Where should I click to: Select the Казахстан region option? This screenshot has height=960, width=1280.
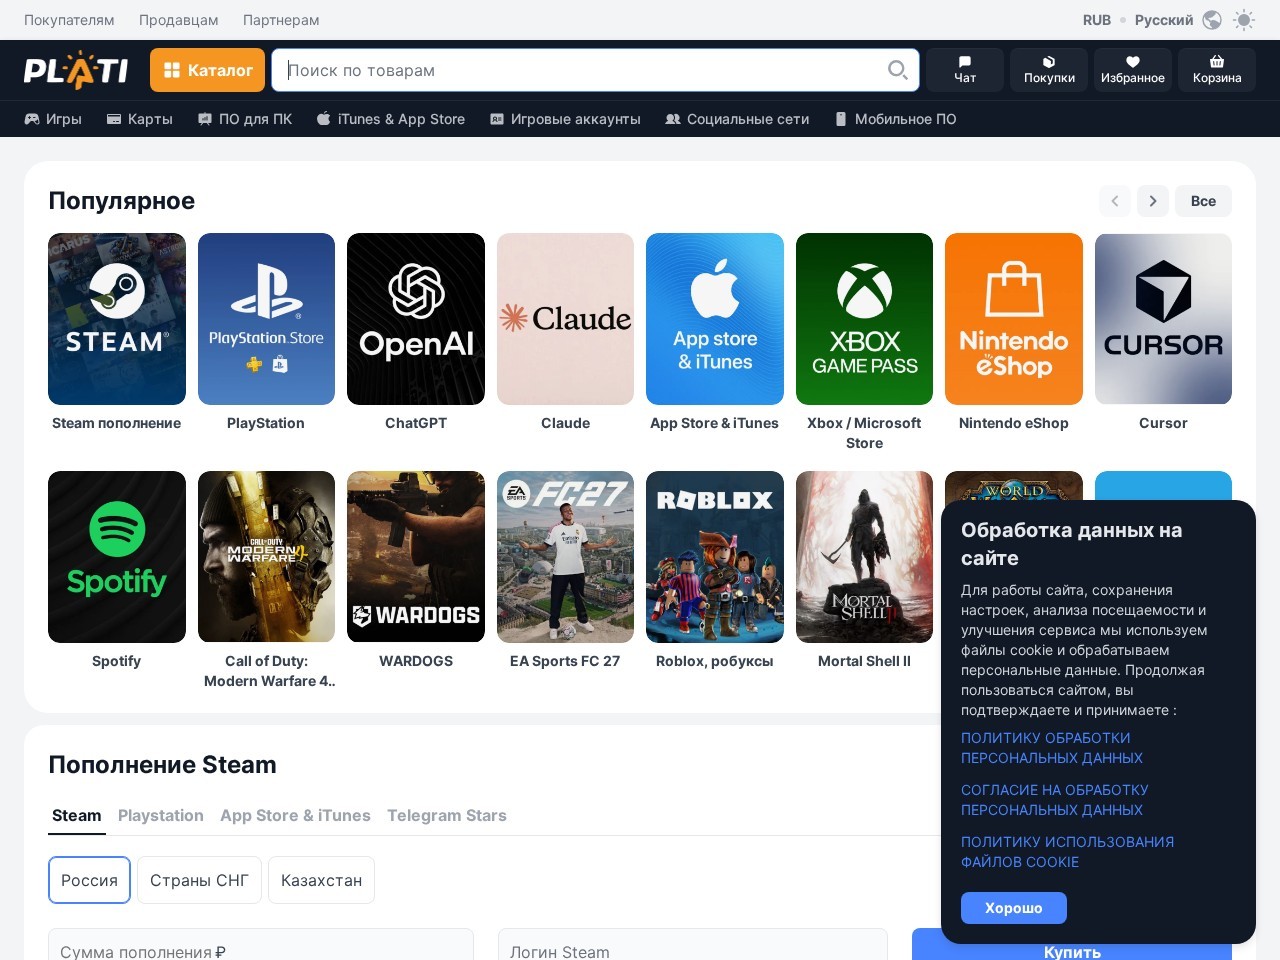tap(321, 880)
